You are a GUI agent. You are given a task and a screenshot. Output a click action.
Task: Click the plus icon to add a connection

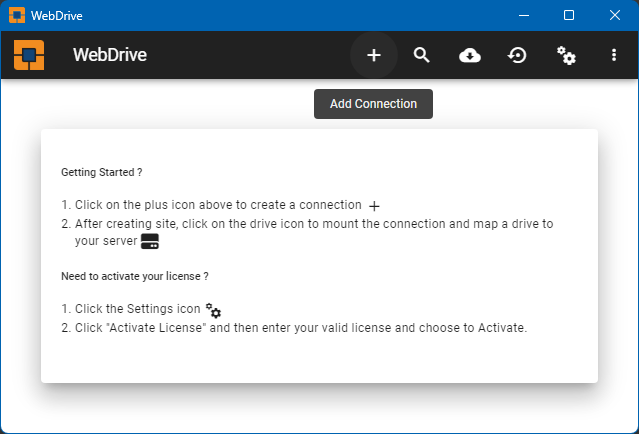[373, 55]
